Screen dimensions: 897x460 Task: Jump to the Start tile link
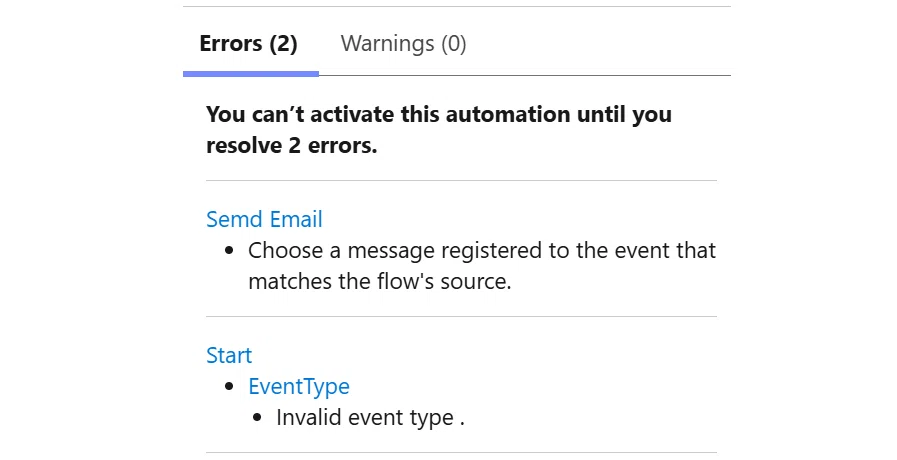click(x=229, y=355)
